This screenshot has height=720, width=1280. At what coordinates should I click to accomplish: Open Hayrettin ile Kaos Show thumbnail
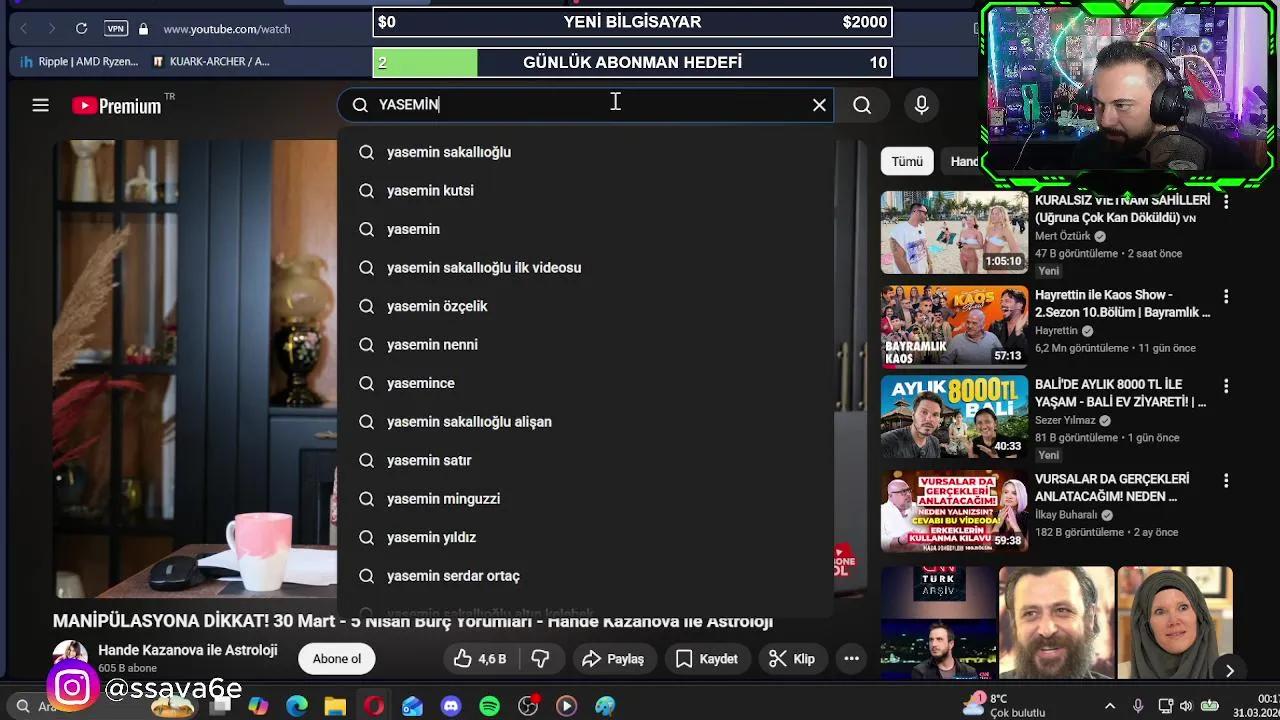tap(954, 327)
